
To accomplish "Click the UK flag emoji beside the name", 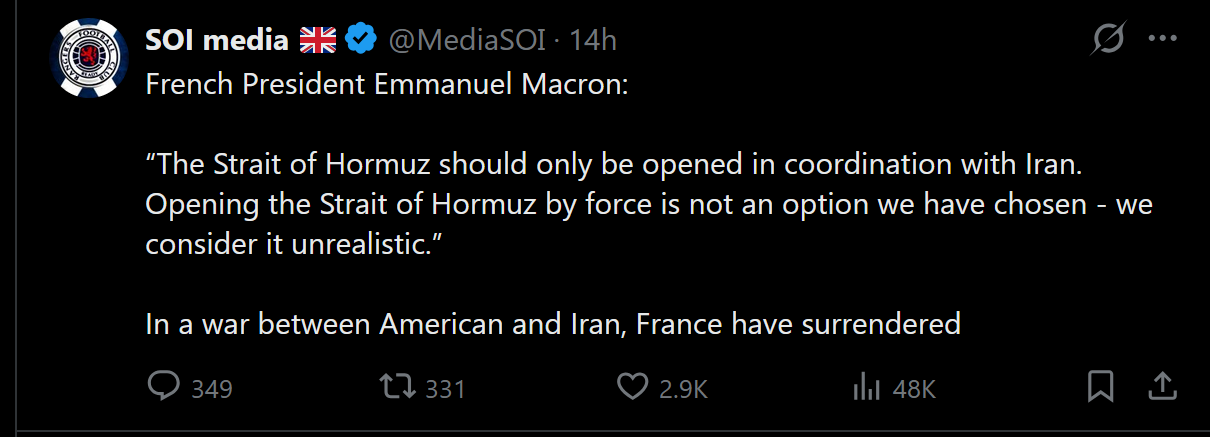I will coord(319,40).
